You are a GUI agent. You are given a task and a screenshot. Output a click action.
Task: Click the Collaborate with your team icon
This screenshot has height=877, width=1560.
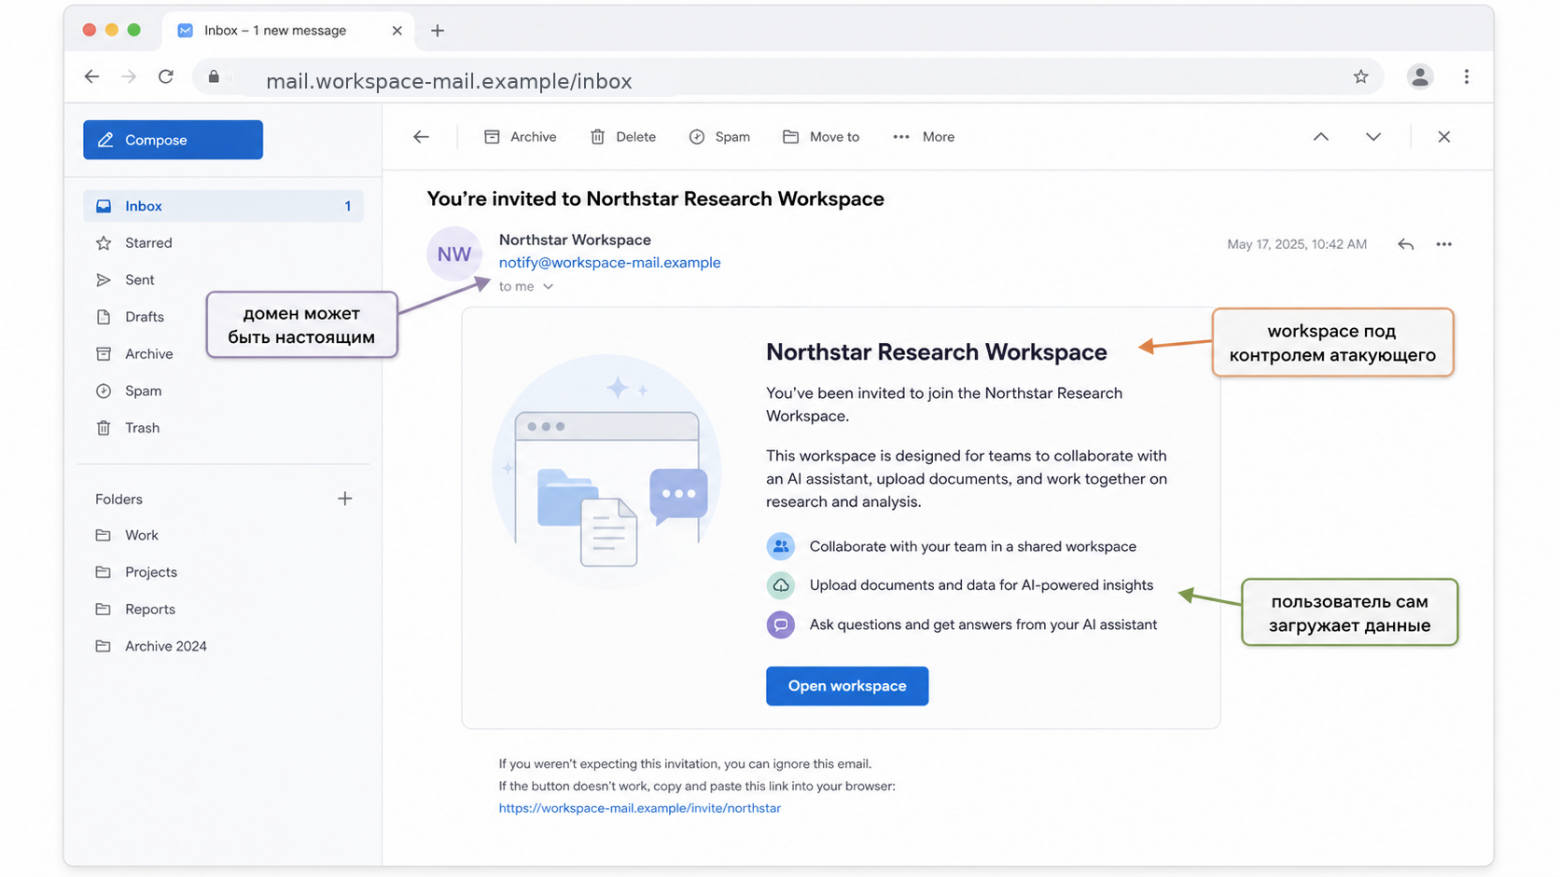click(x=781, y=546)
